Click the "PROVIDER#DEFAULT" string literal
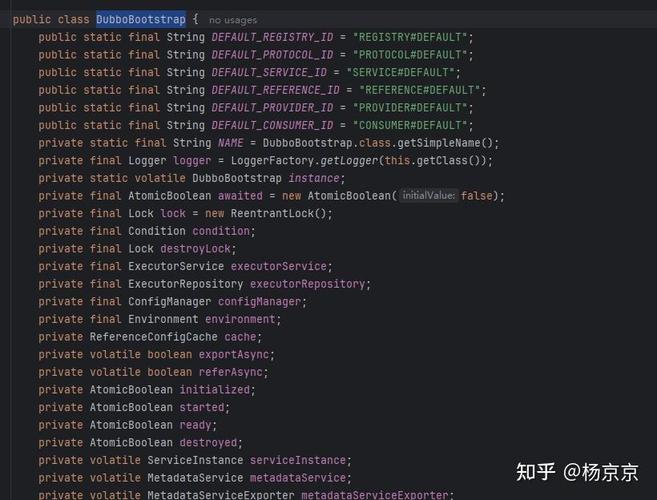 pos(410,108)
